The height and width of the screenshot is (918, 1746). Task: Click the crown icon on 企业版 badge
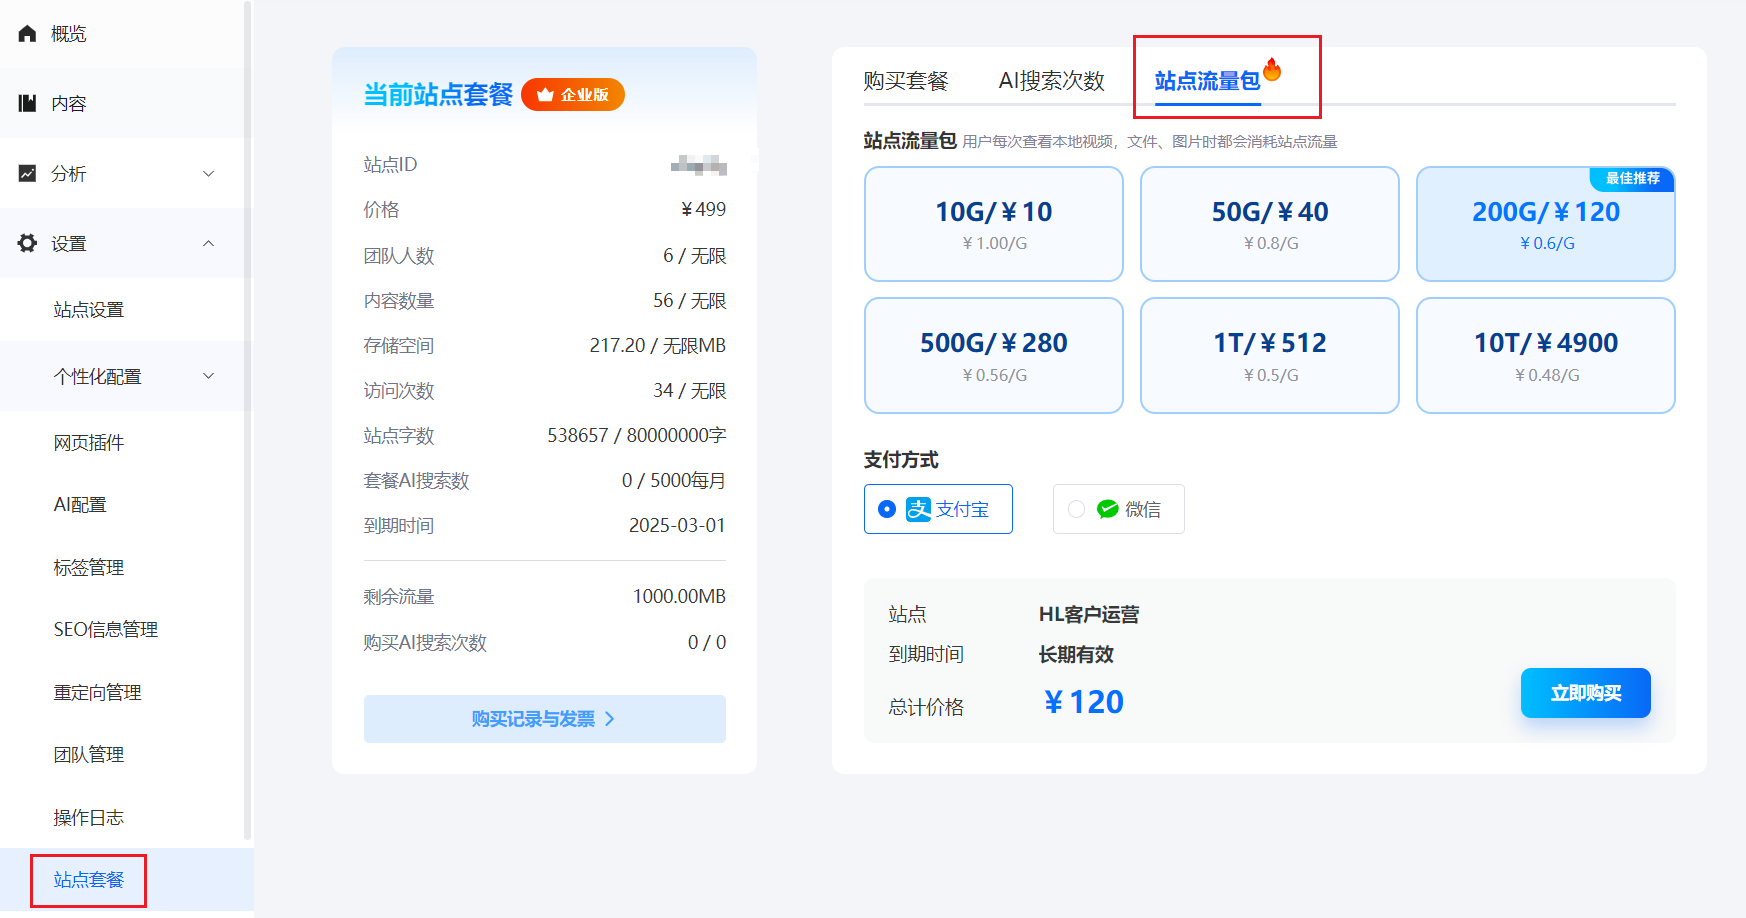click(545, 95)
